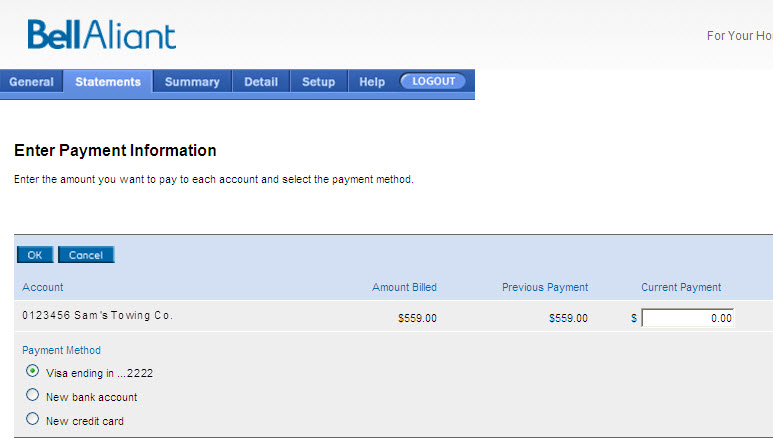Confirm payment with the OK button
The width and height of the screenshot is (773, 439).
pos(35,255)
